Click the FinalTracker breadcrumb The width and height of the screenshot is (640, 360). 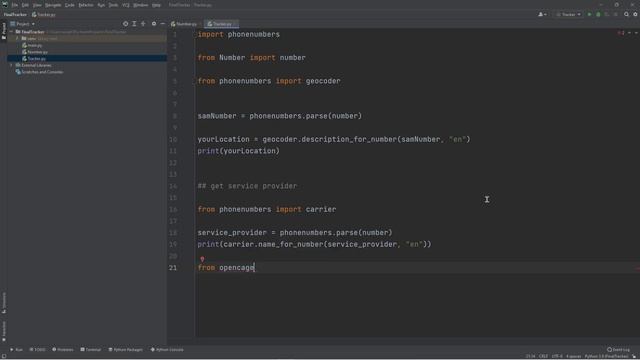(15, 15)
